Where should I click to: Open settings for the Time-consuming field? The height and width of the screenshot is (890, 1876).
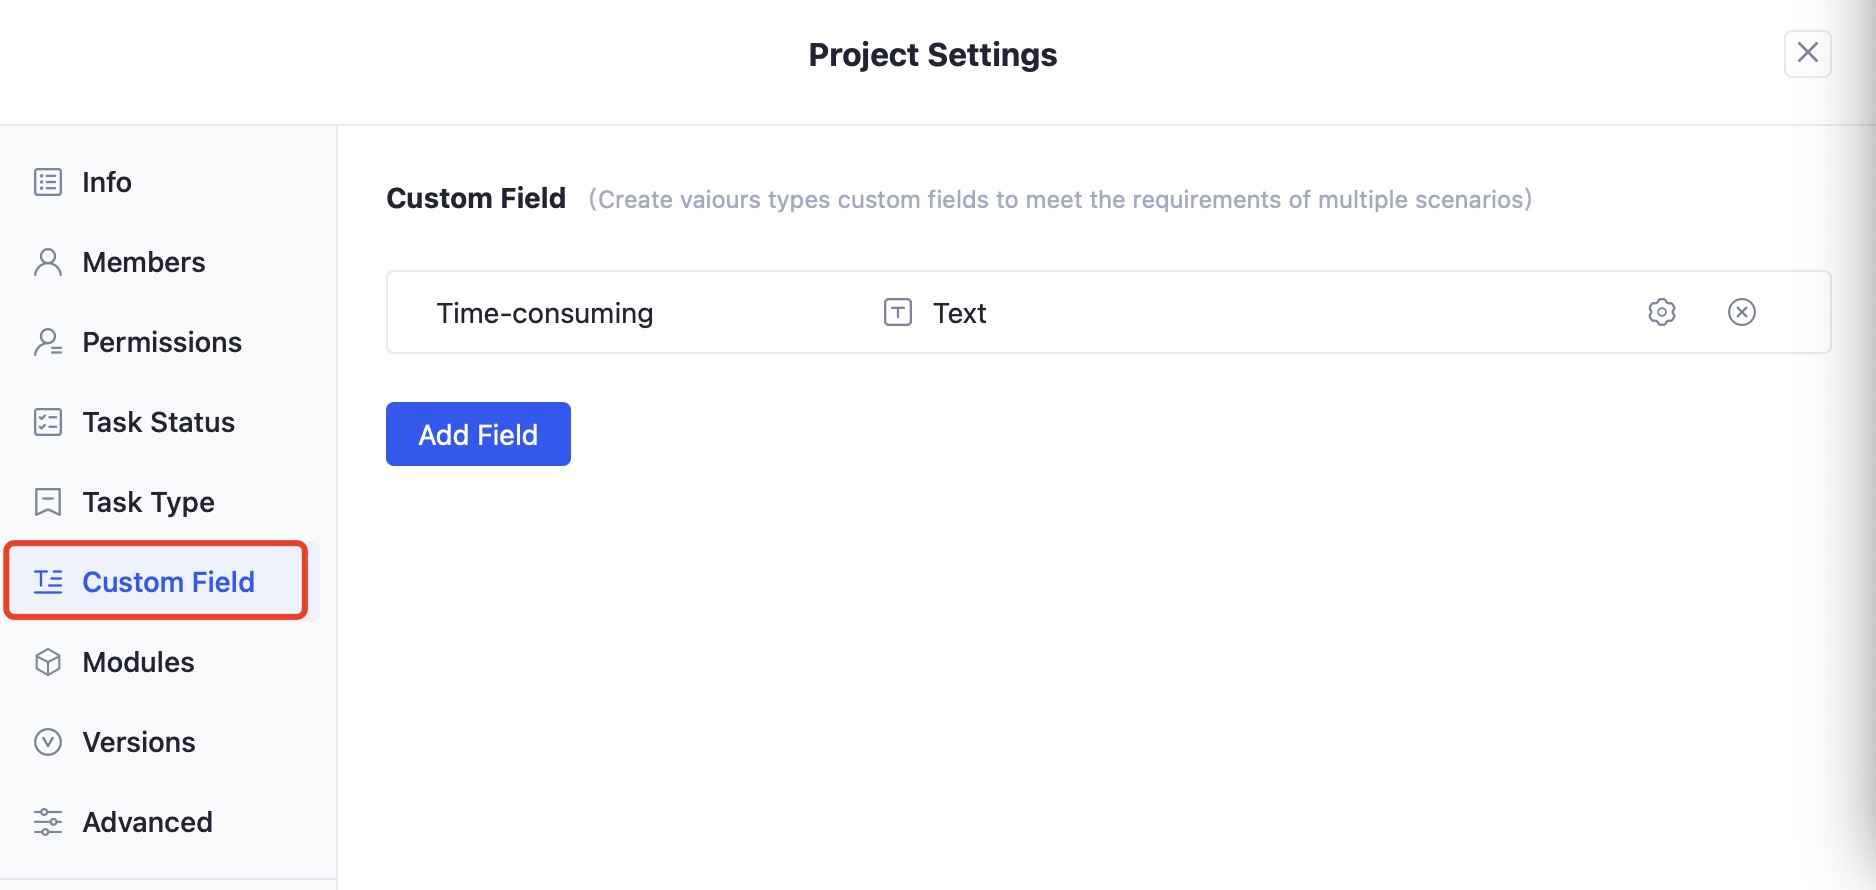point(1661,312)
